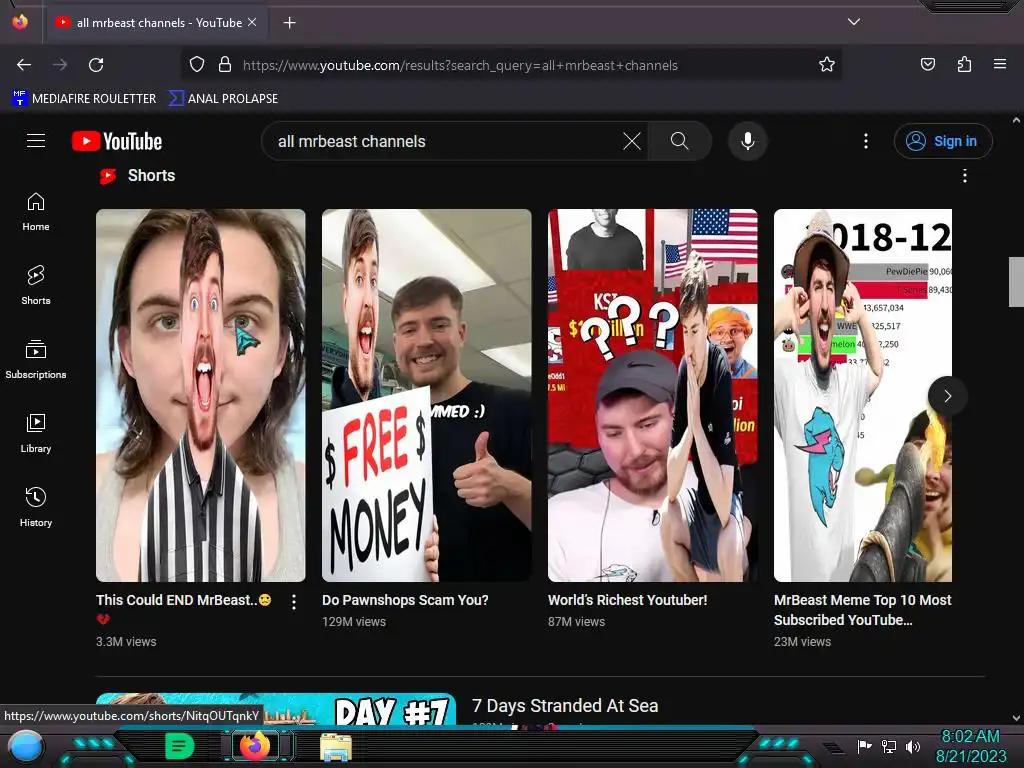Open Firefox application hamburger menu
Viewport: 1024px width, 768px height.
[1000, 64]
